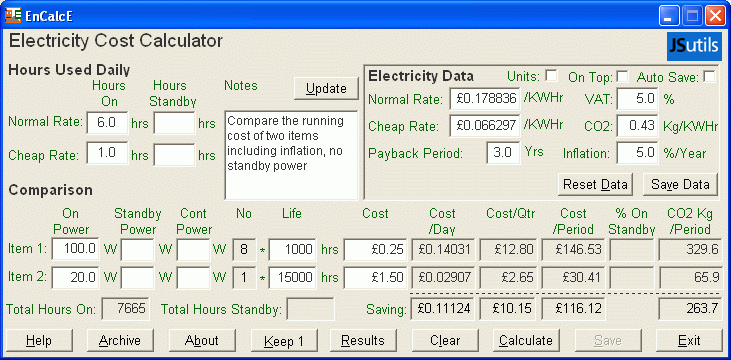Show the Results
Viewport: 731px width, 360px height.
click(x=363, y=340)
